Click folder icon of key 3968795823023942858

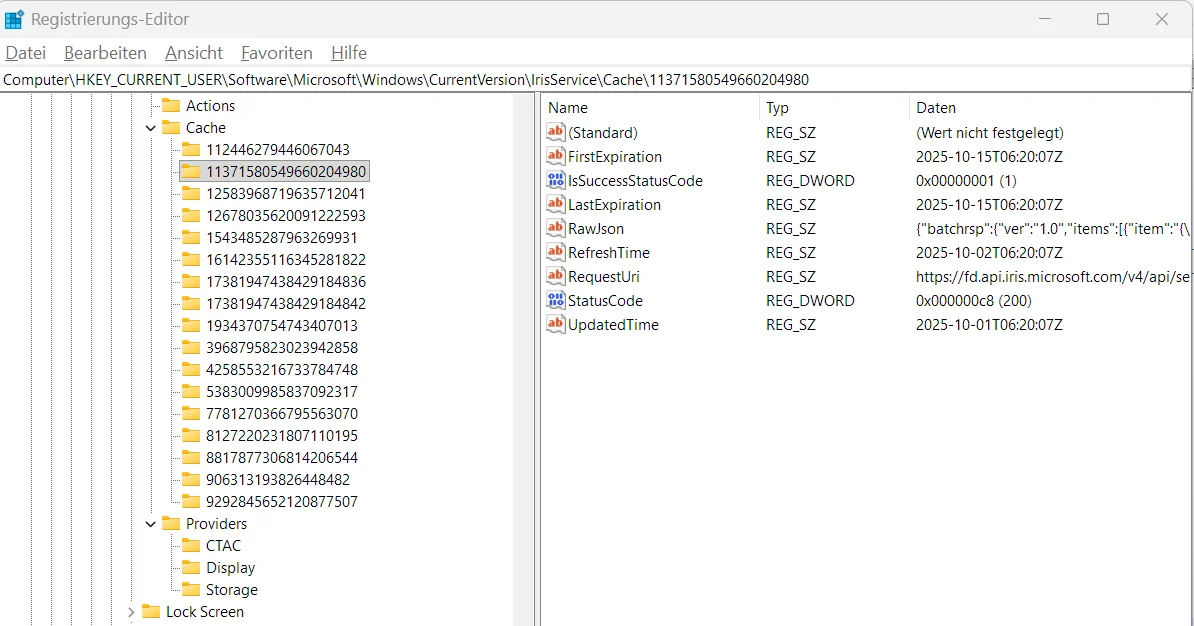click(x=191, y=348)
